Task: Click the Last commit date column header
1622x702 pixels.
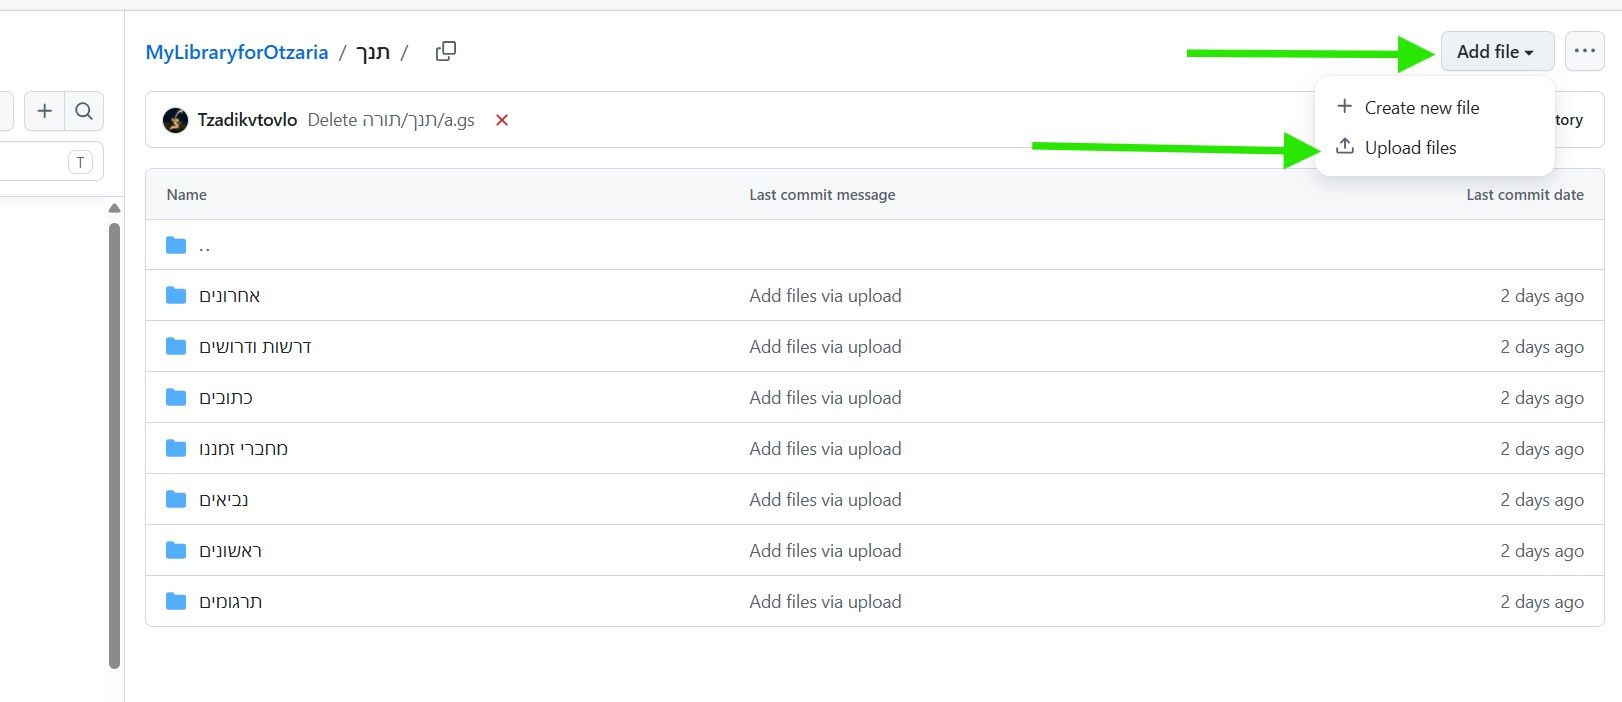Action: click(x=1525, y=195)
